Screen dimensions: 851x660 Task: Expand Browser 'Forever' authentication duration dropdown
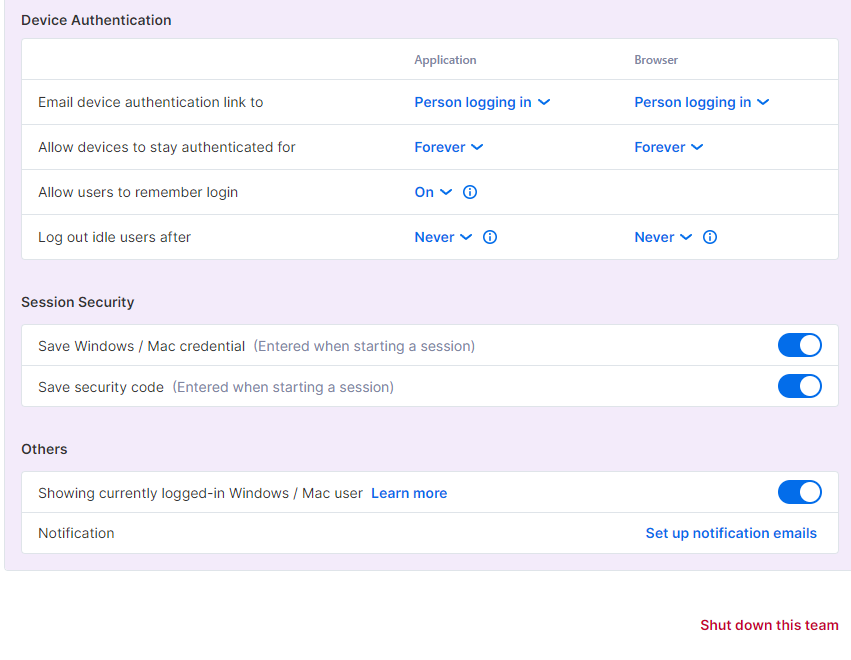(669, 147)
